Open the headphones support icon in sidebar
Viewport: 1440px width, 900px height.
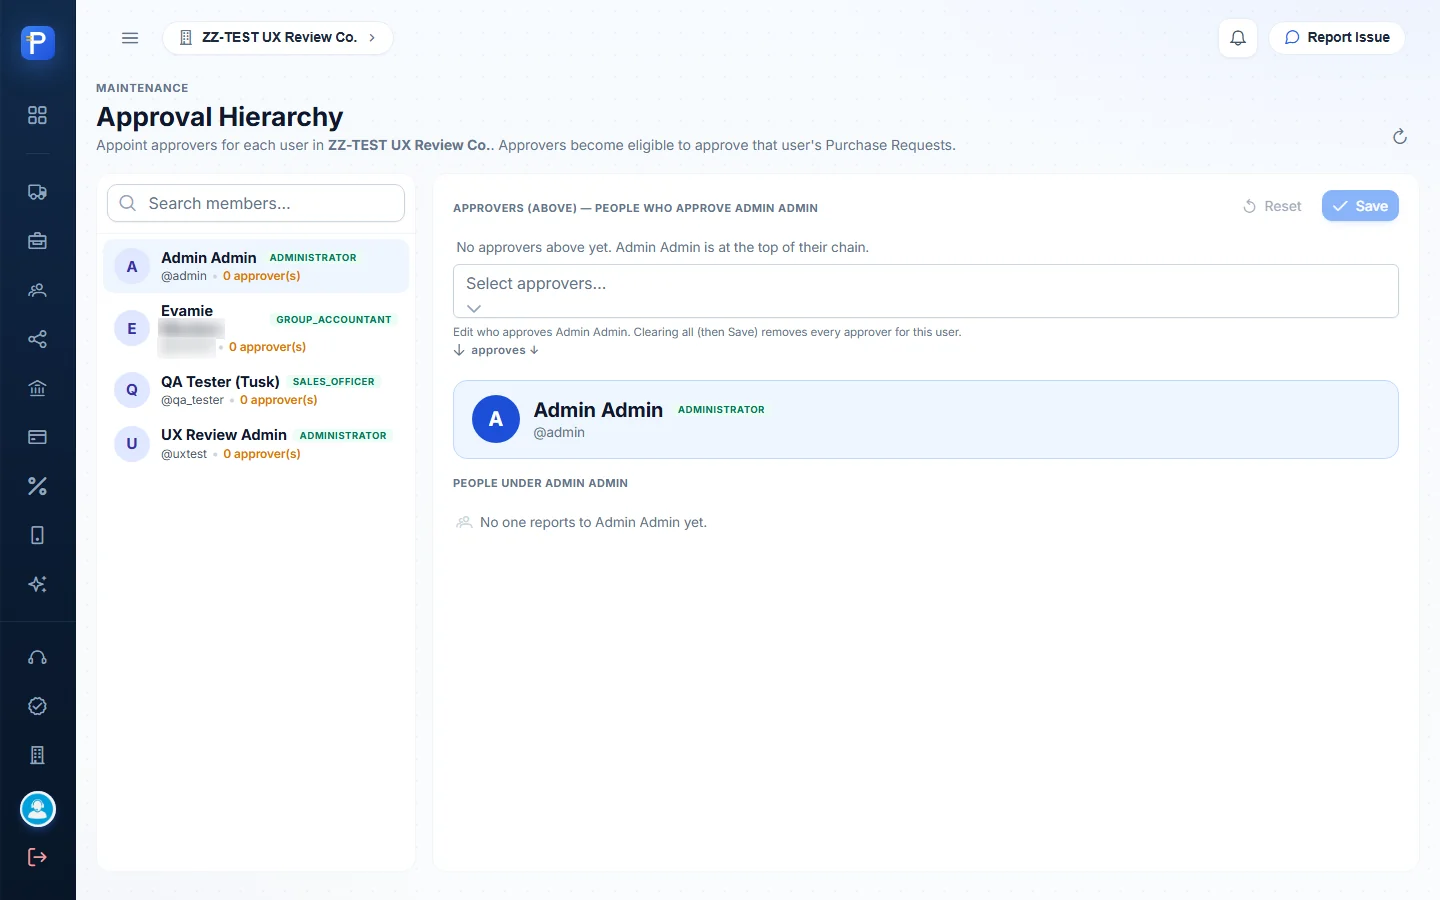tap(37, 657)
